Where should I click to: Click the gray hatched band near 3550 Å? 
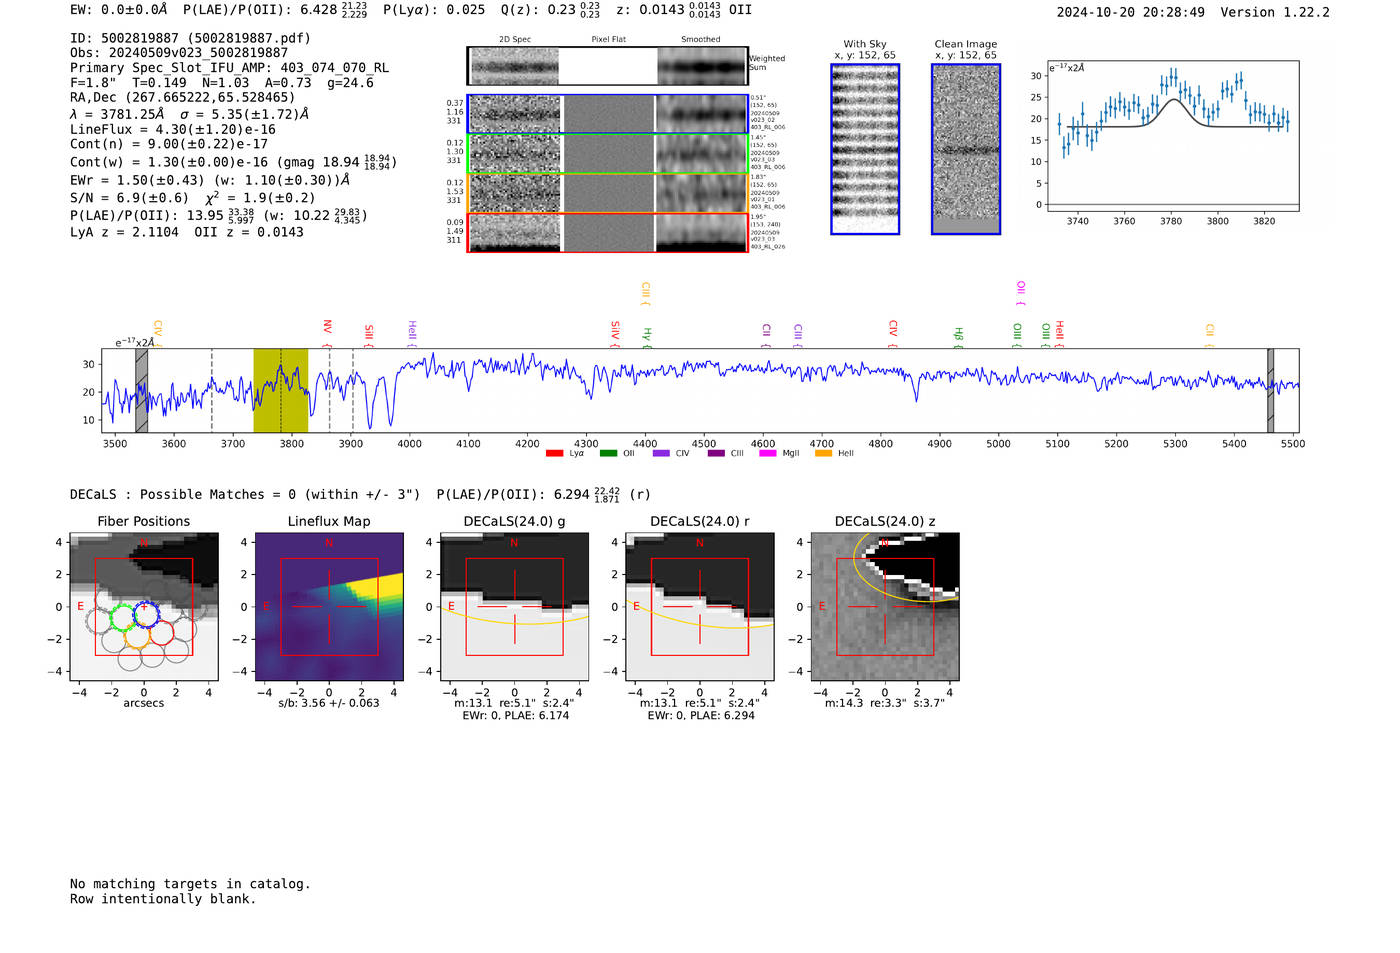[x=142, y=390]
